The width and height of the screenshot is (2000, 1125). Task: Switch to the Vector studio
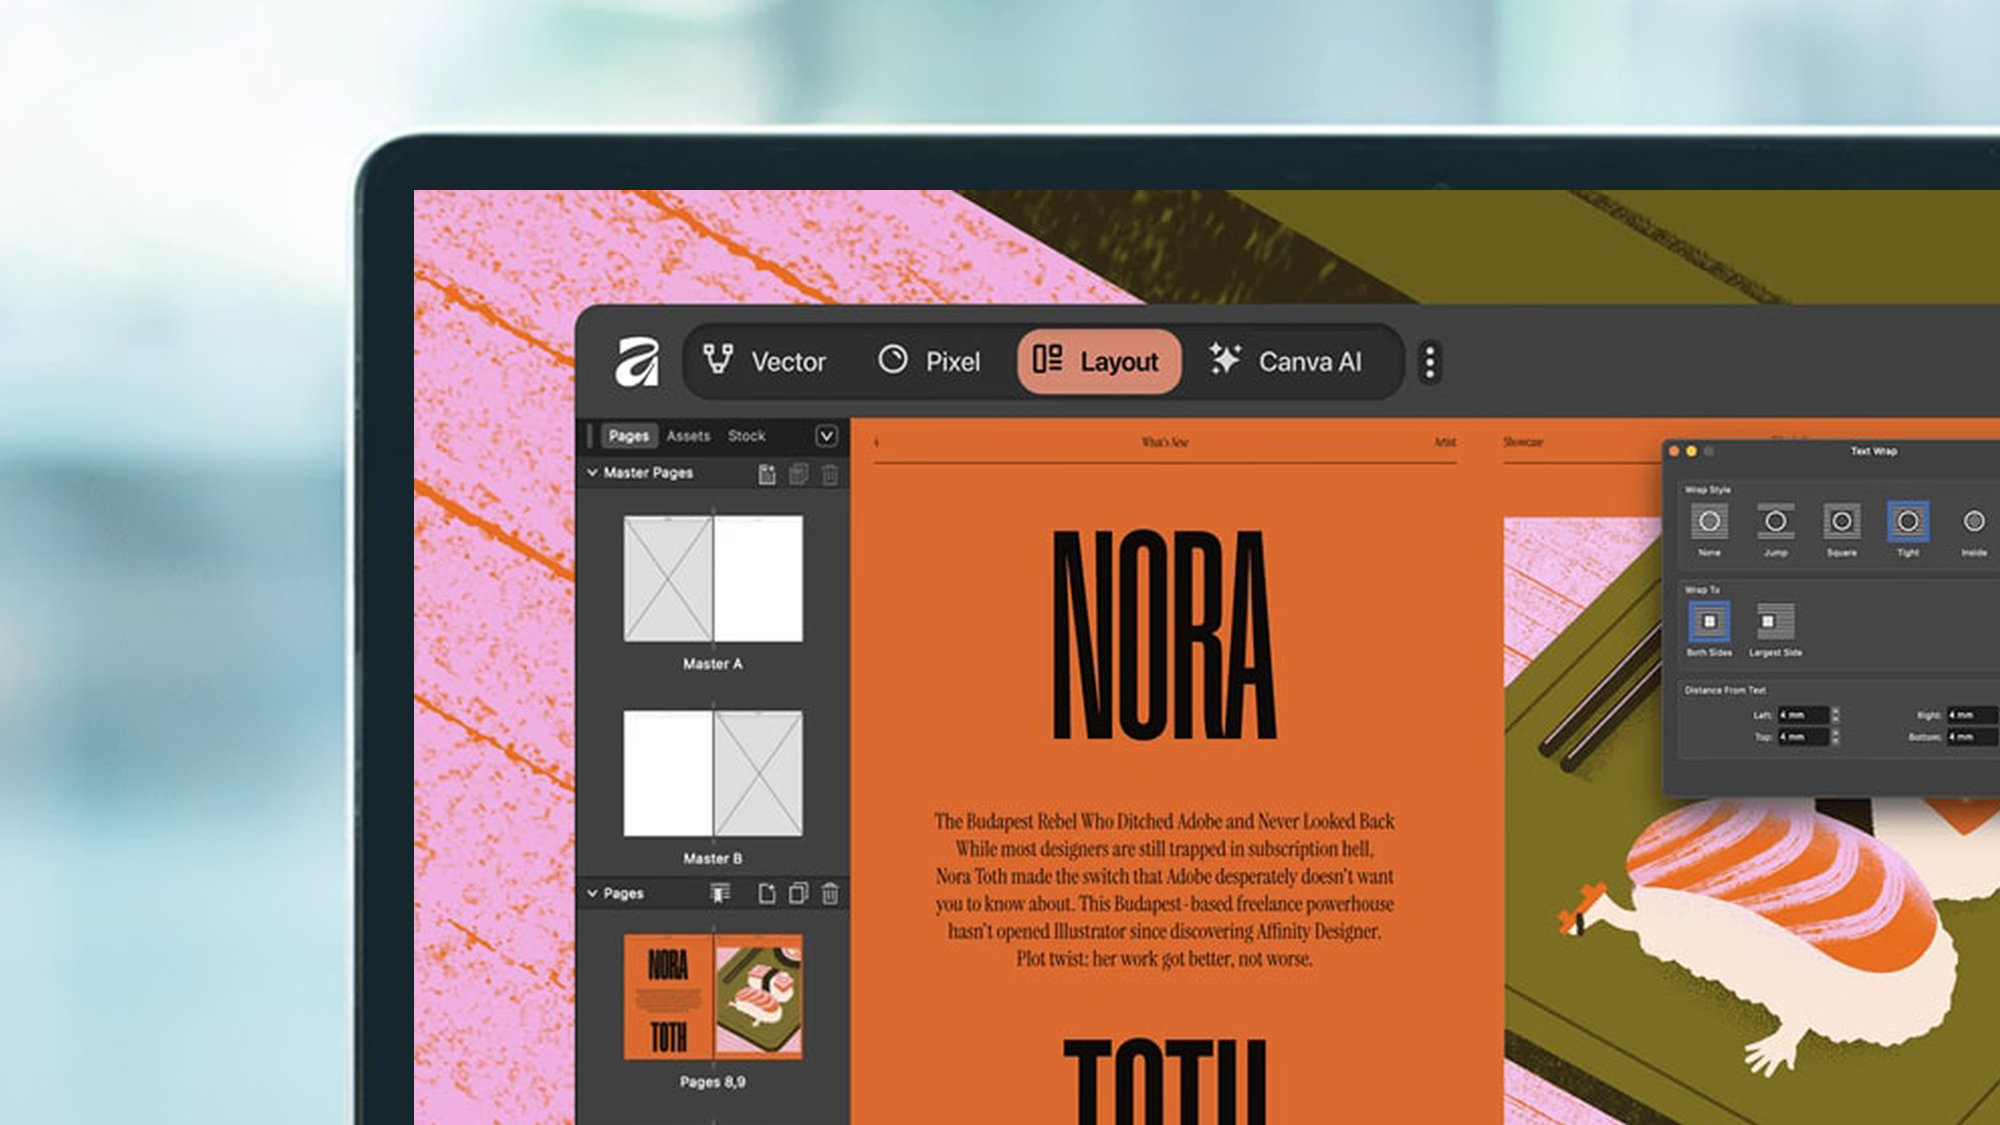(765, 361)
